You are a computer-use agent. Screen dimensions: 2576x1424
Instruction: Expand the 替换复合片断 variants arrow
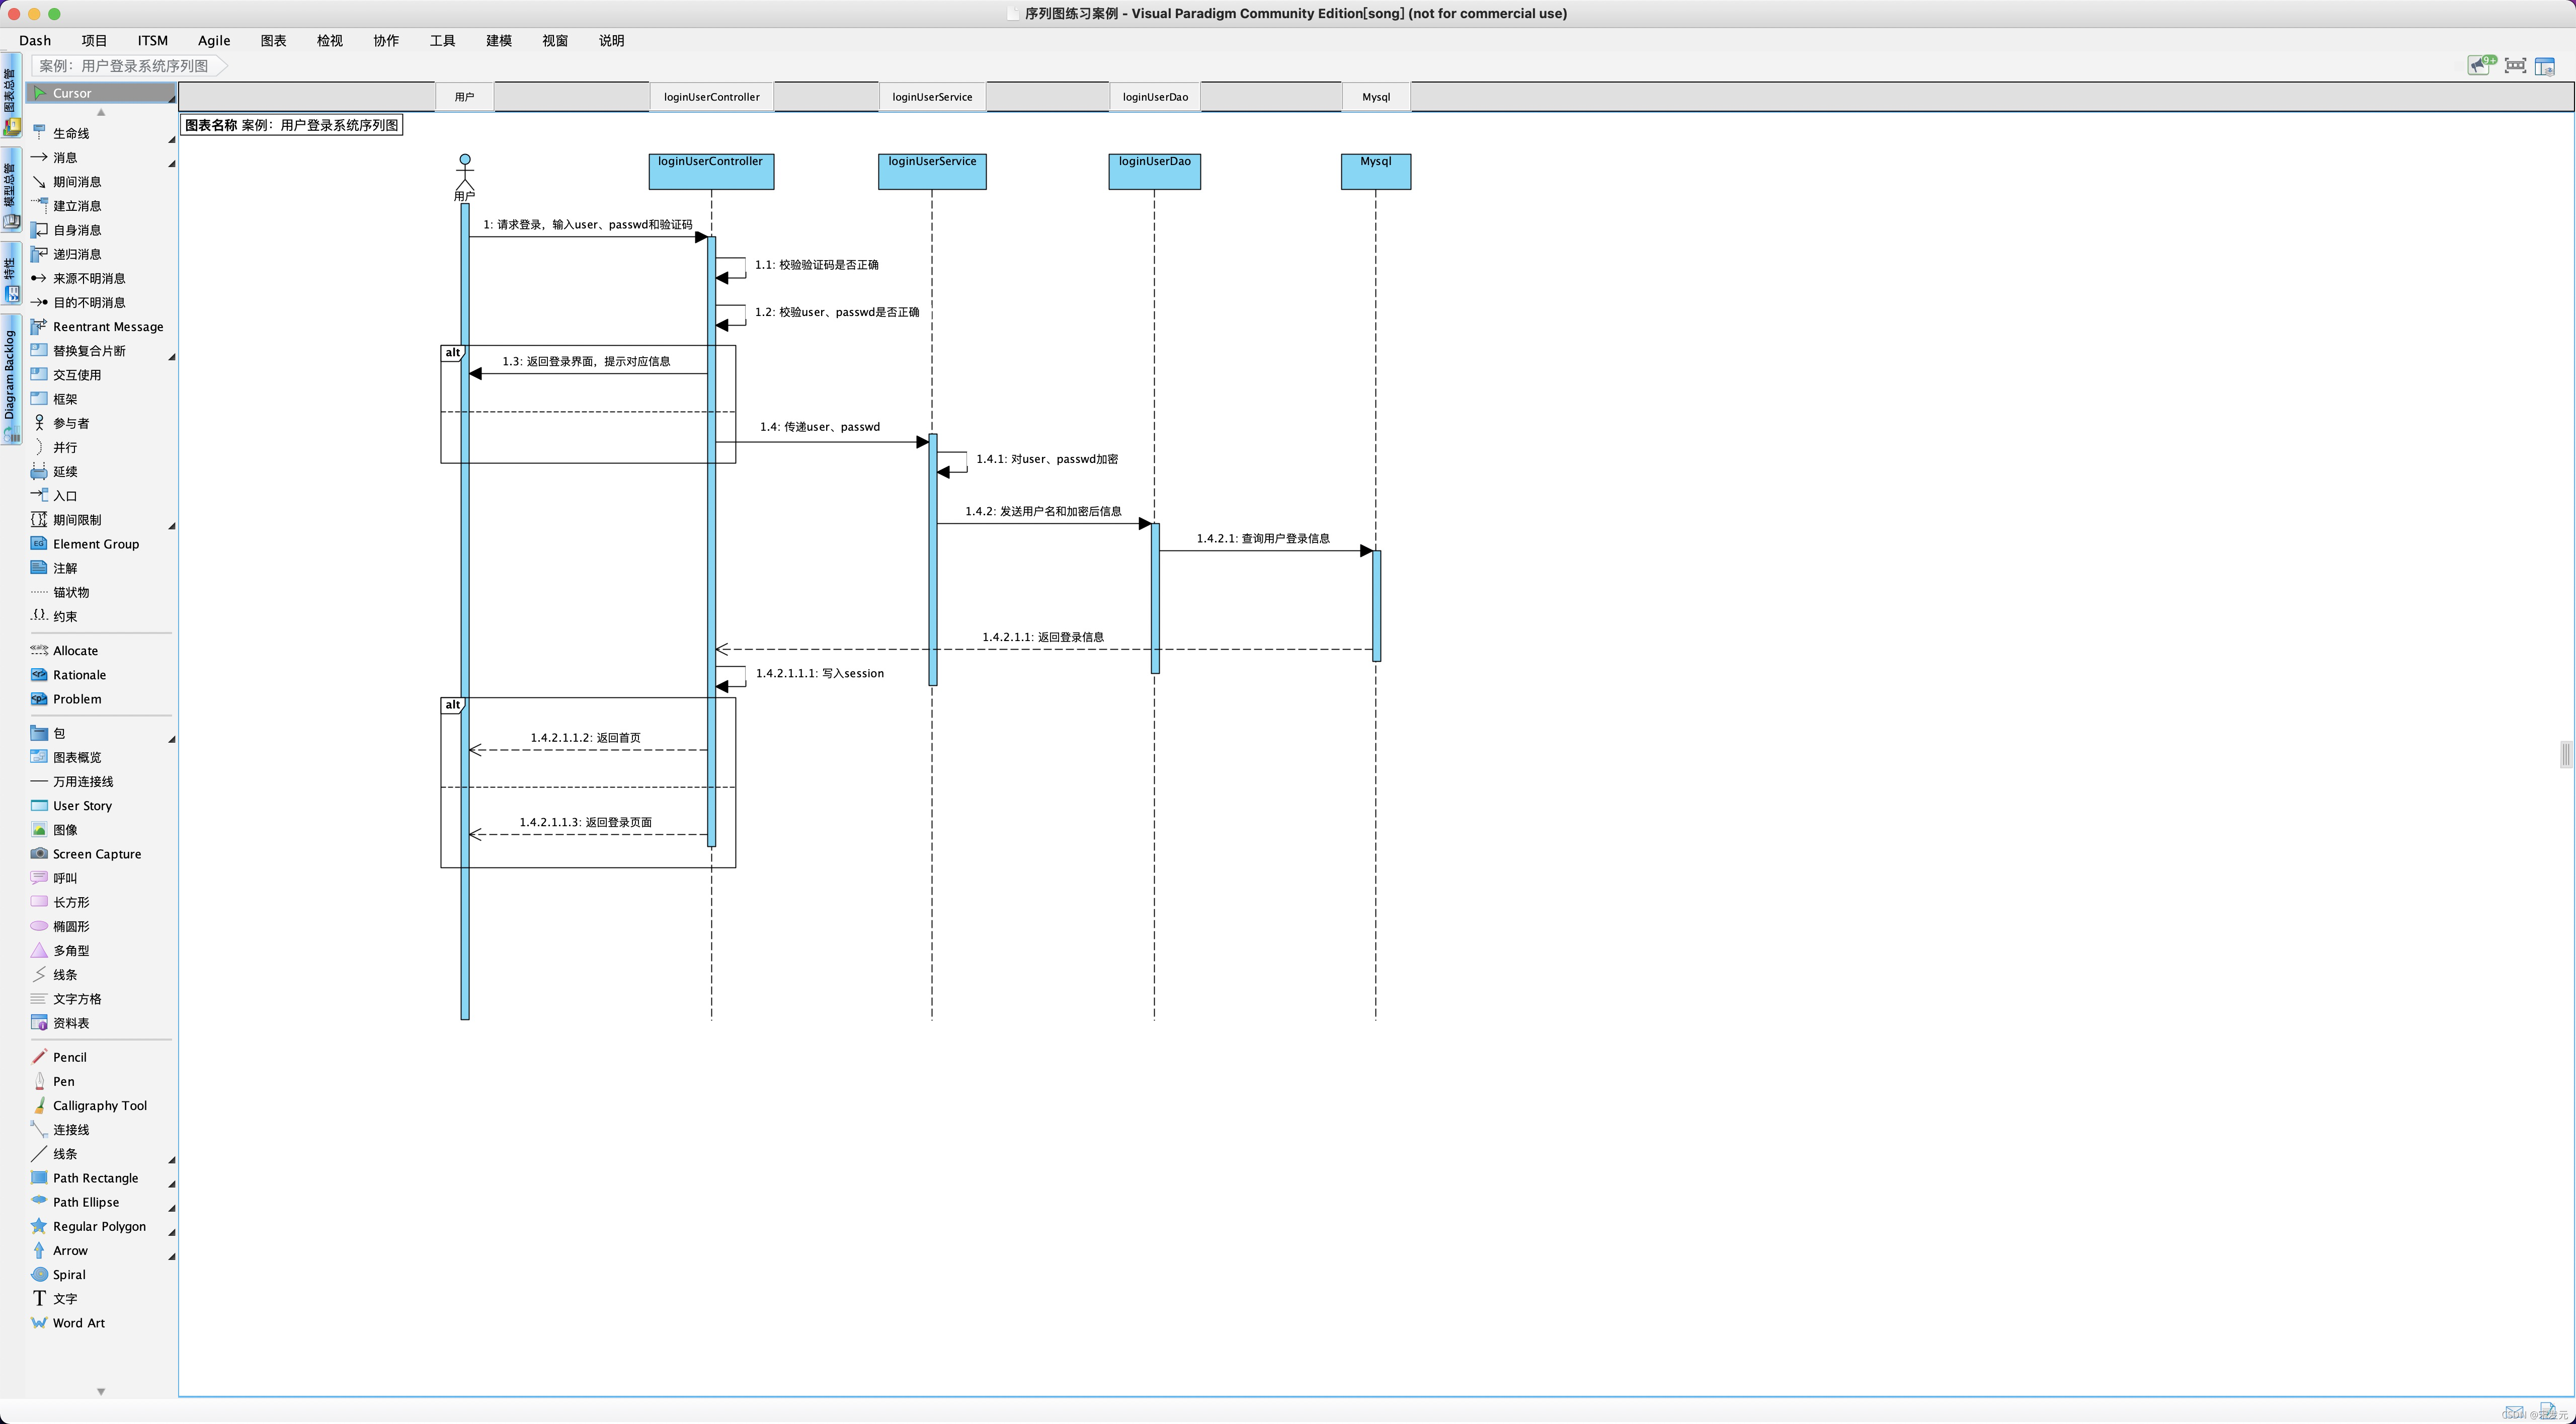172,357
